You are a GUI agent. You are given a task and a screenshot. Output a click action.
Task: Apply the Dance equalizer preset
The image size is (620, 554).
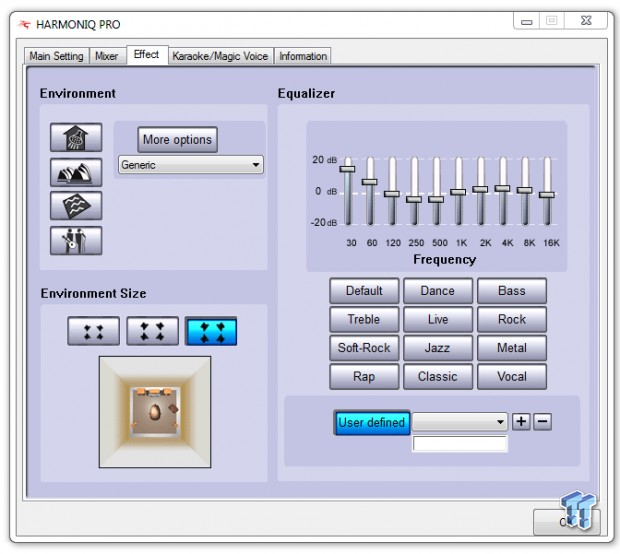coord(438,291)
